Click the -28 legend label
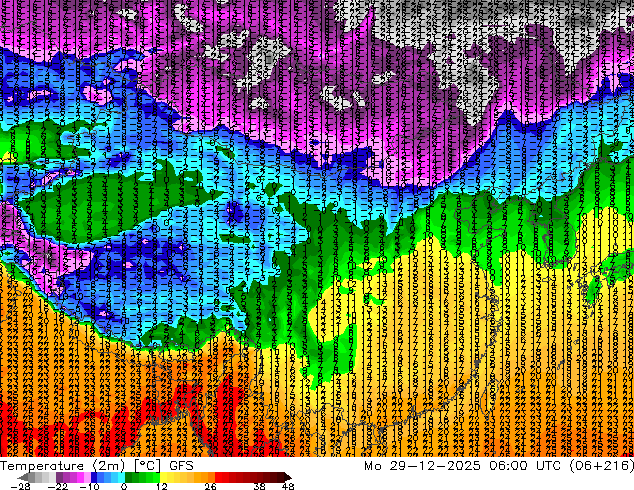The image size is (634, 490). tap(21, 486)
